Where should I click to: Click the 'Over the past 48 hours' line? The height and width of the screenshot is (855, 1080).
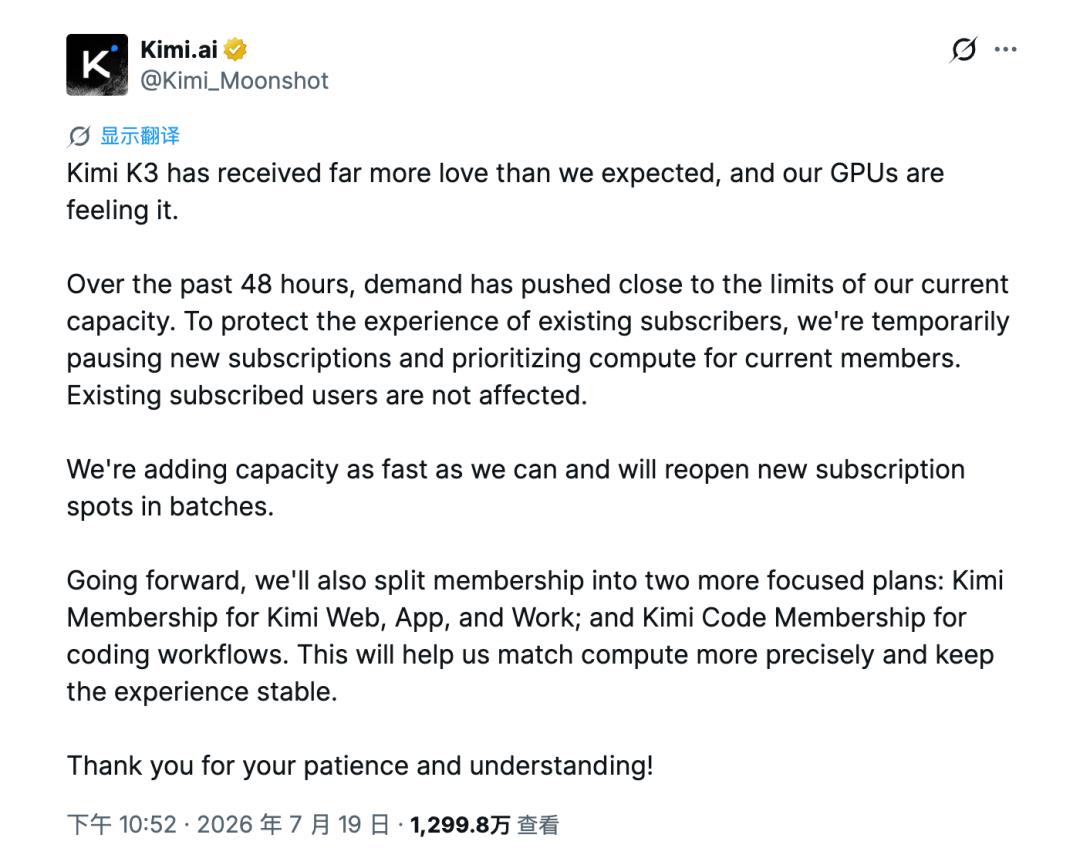tap(537, 284)
